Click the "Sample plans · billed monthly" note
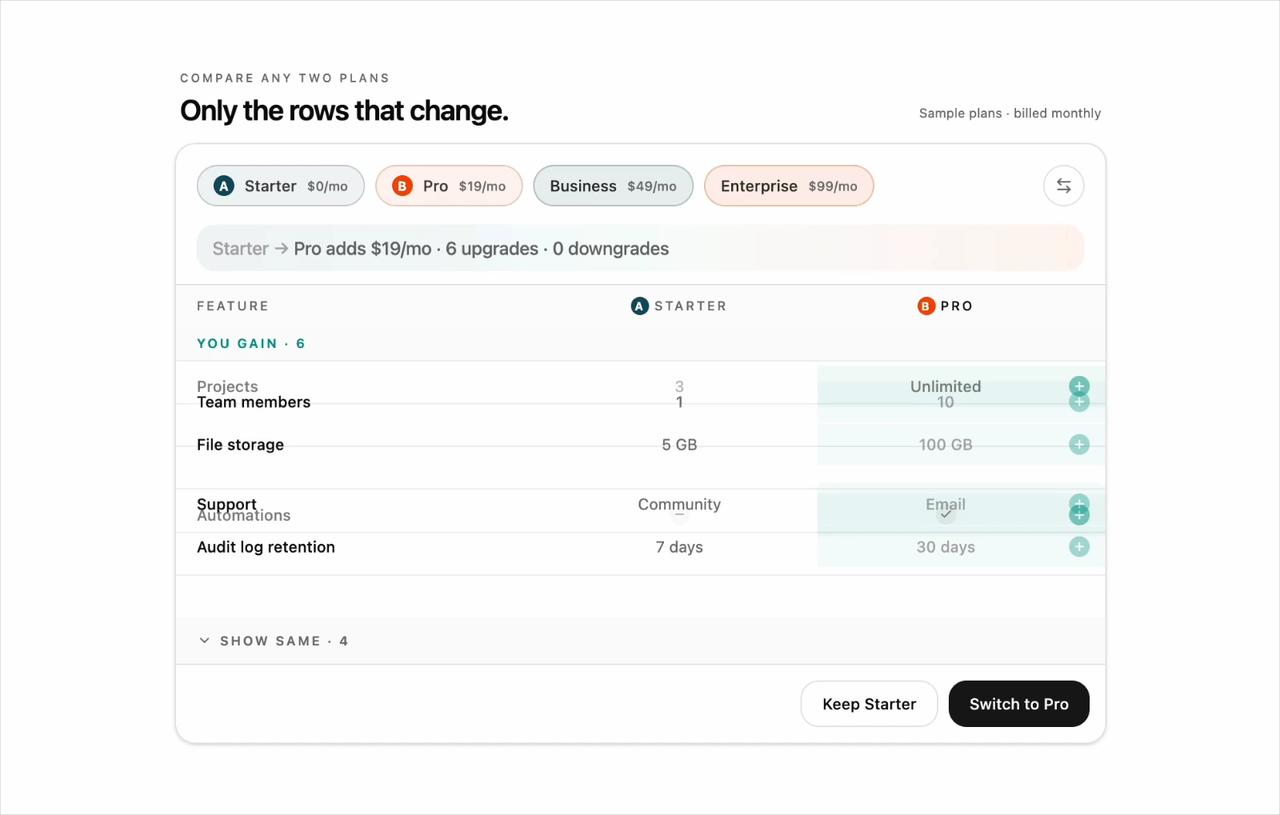 [1010, 113]
